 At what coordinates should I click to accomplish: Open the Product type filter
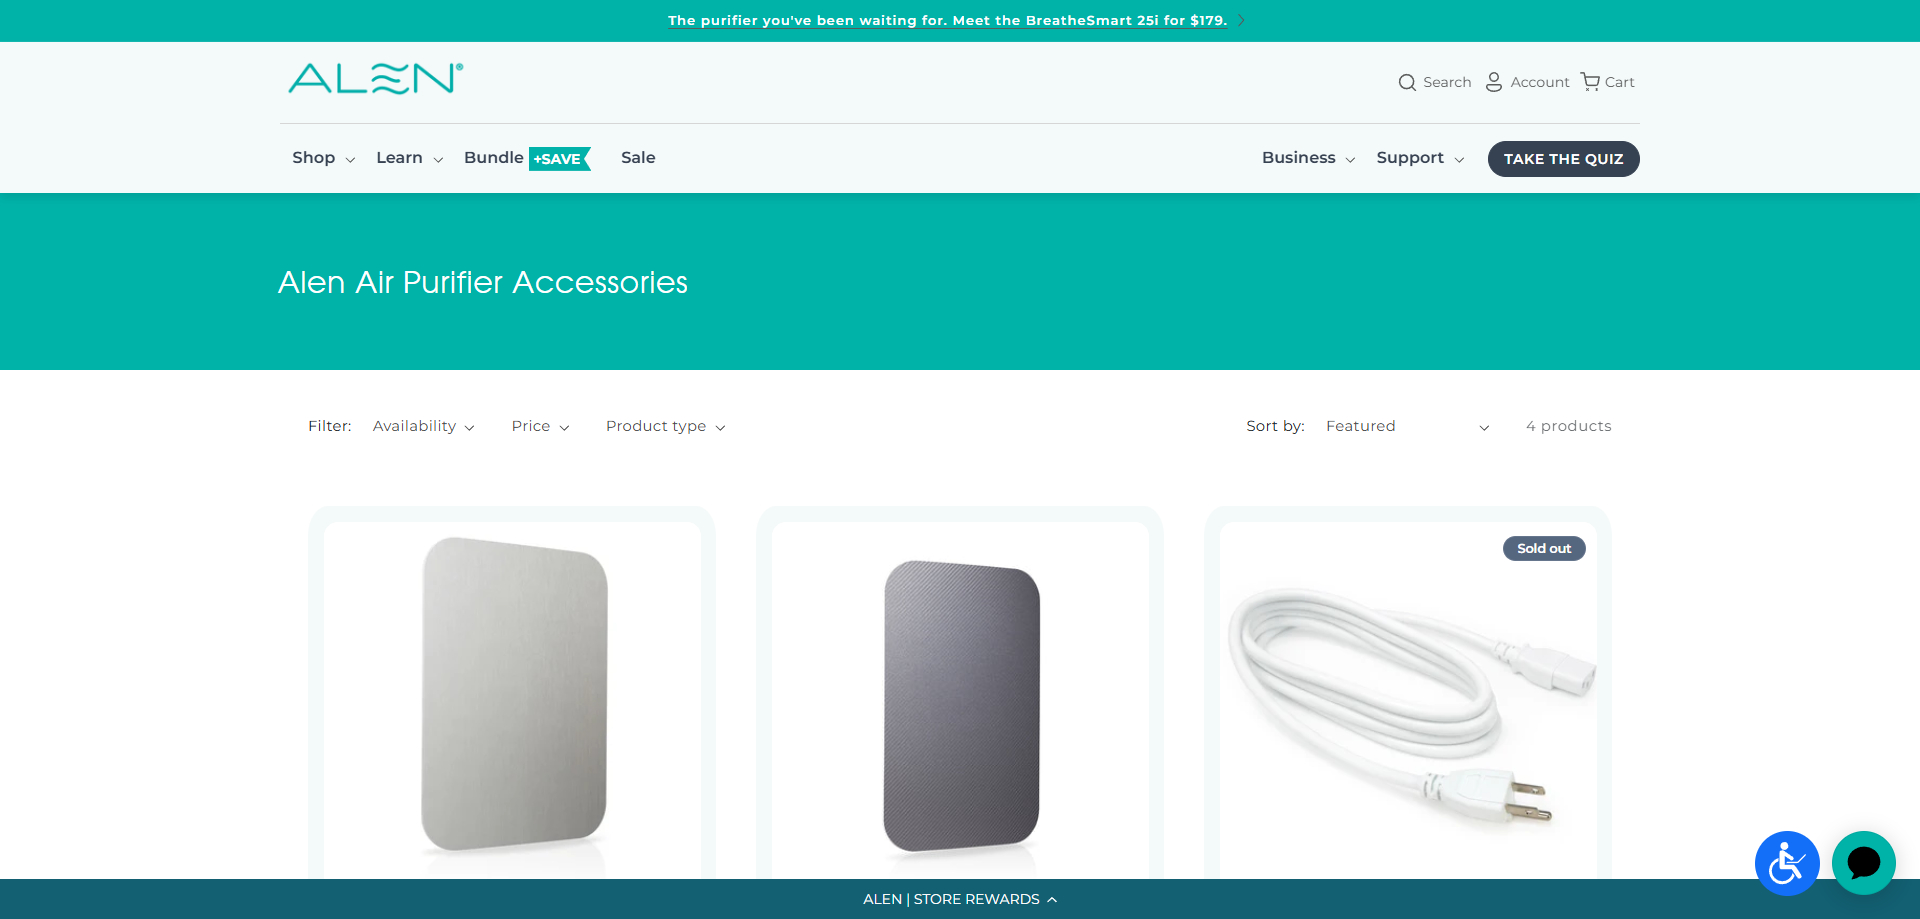tap(665, 426)
